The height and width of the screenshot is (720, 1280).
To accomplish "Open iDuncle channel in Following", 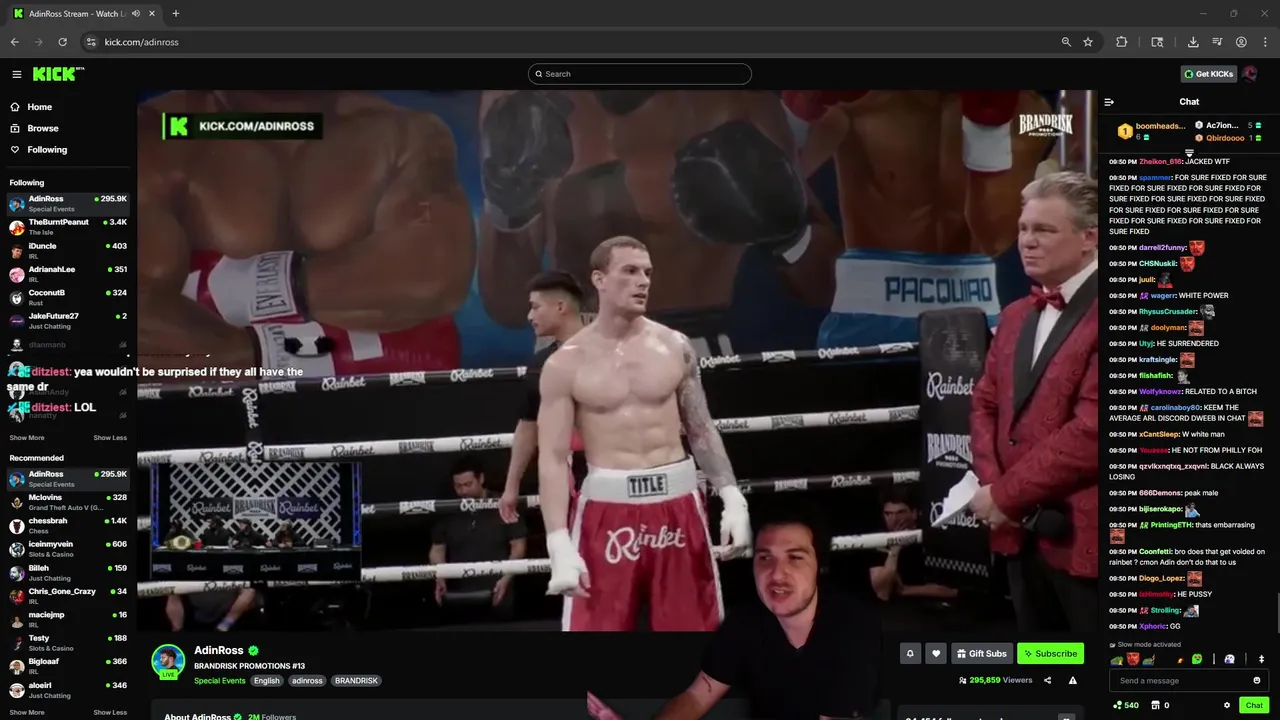I will click(x=68, y=250).
